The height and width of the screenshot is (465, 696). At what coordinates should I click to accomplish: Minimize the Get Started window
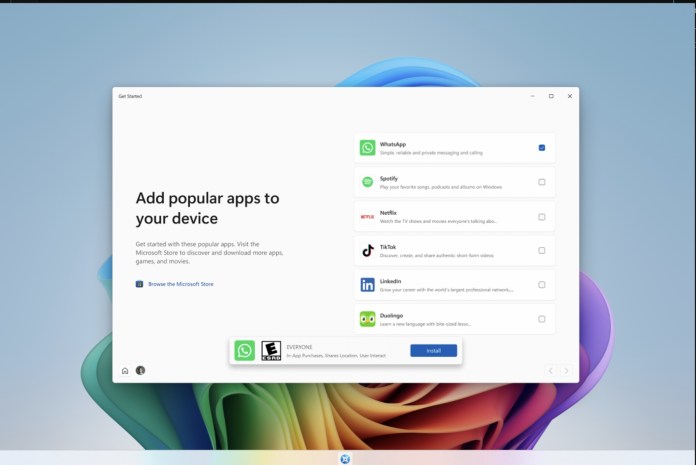tap(532, 96)
